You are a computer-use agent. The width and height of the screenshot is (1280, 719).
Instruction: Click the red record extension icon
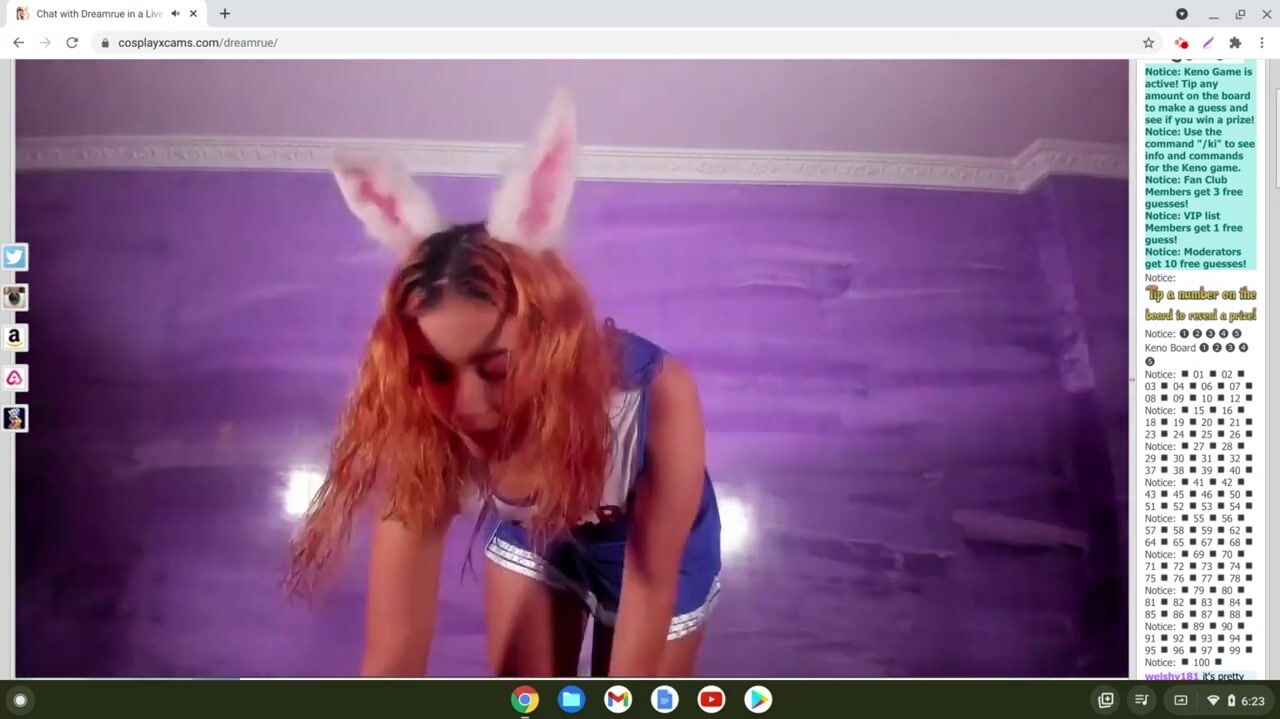click(1181, 43)
